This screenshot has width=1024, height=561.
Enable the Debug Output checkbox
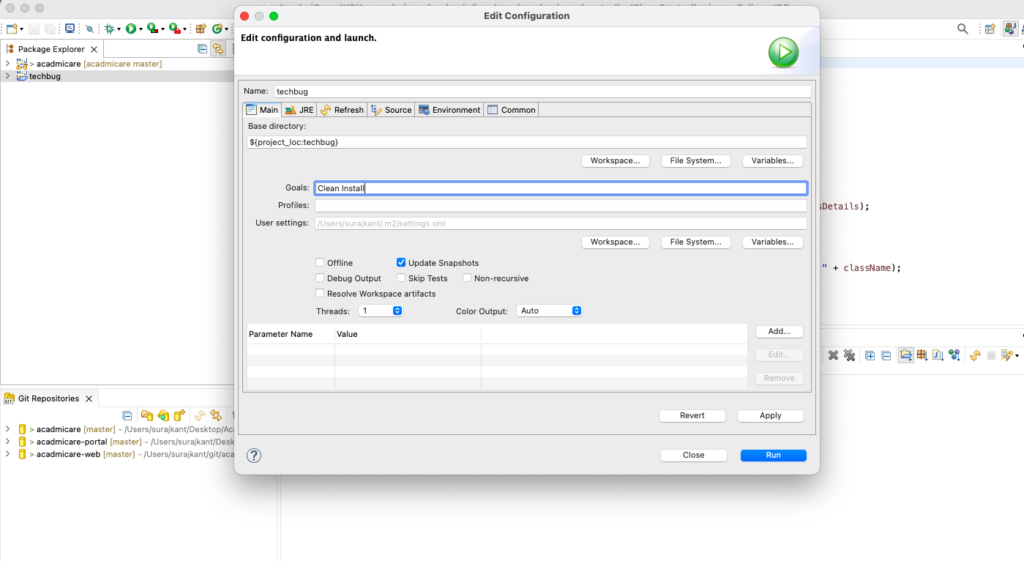tap(320, 278)
